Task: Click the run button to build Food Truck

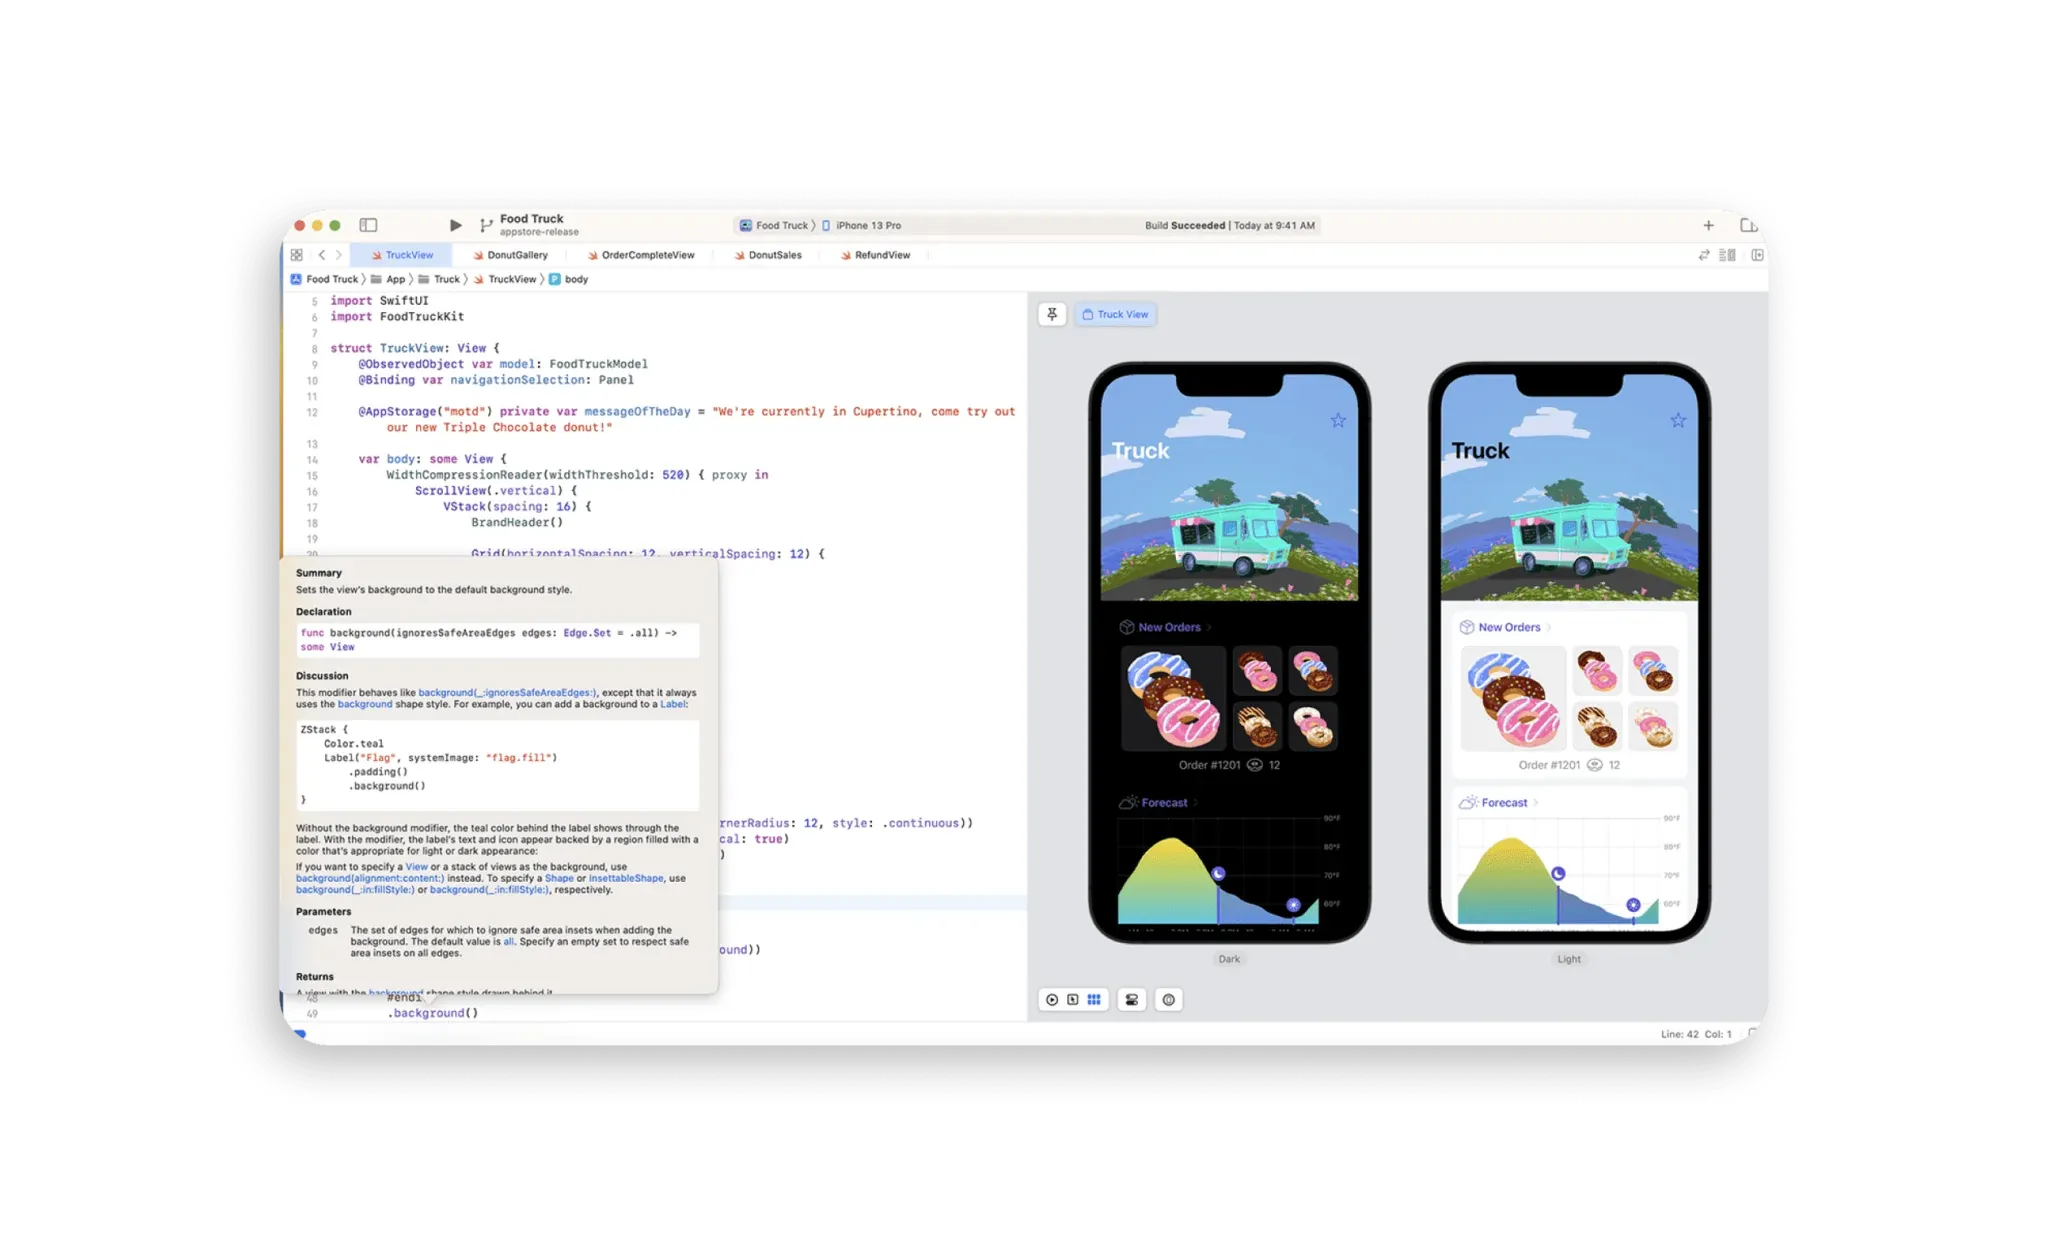Action: tap(455, 224)
